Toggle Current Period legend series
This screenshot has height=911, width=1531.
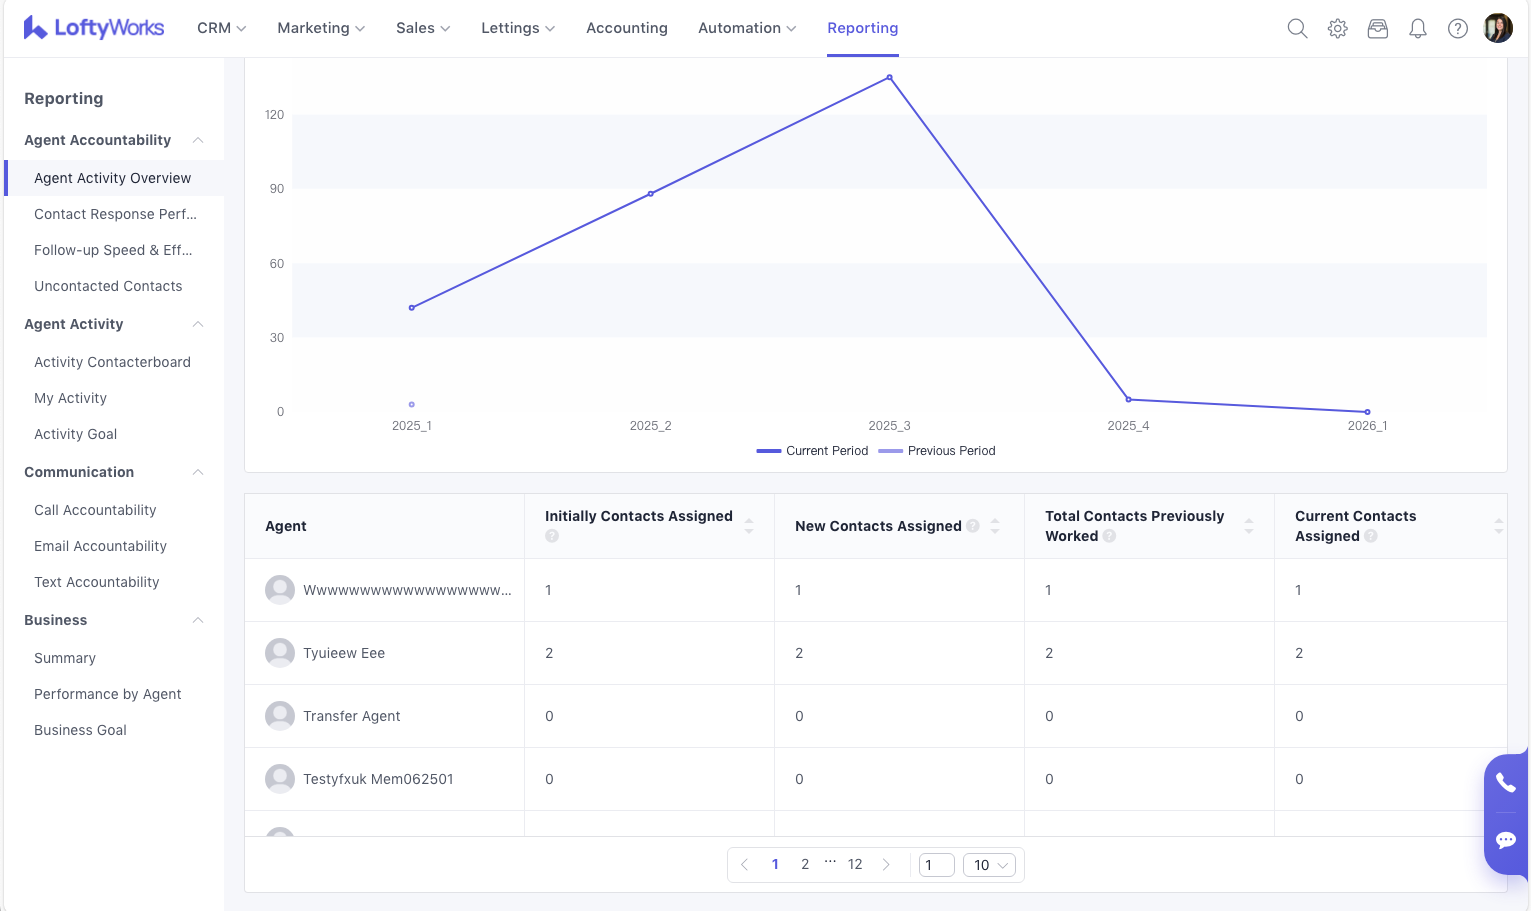click(x=812, y=451)
